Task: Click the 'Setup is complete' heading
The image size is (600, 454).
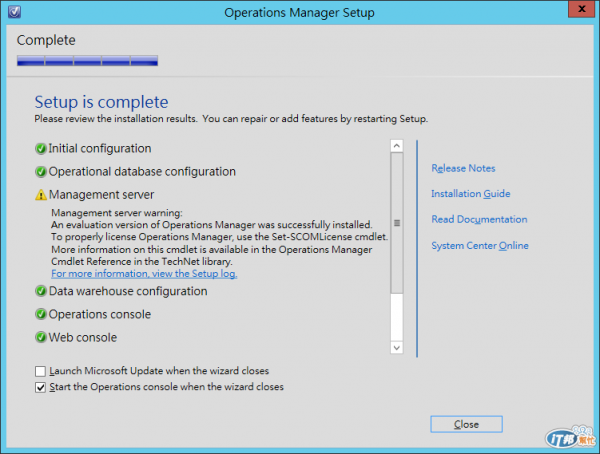Action: click(x=101, y=102)
